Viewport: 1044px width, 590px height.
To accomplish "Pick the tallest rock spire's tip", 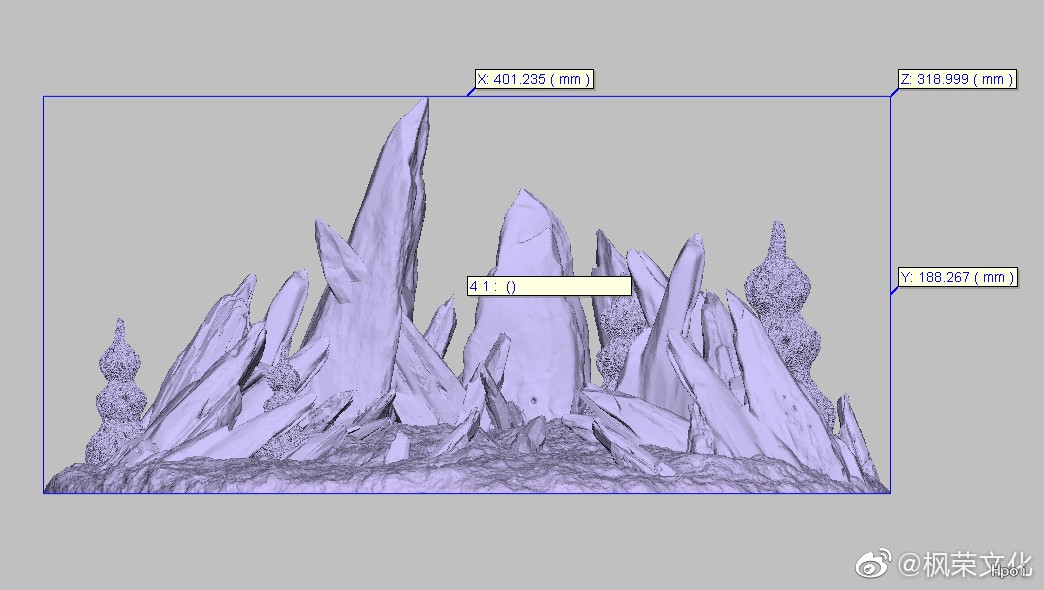I will coord(424,103).
